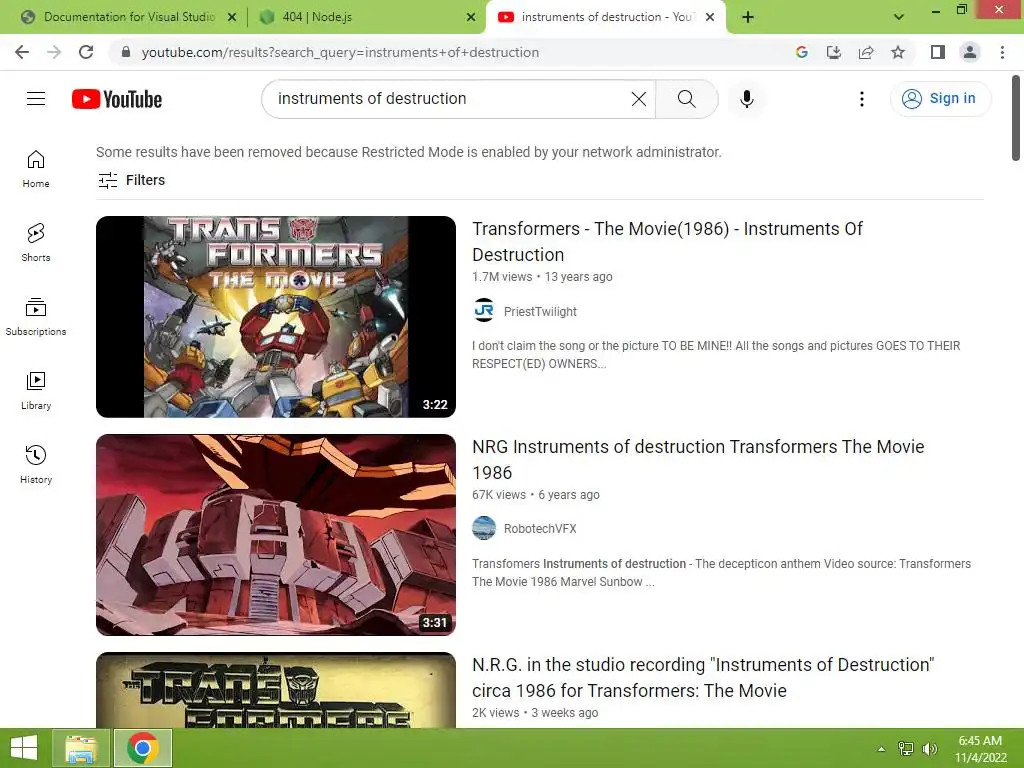Click PriestTwilight channel avatar

[x=484, y=310]
